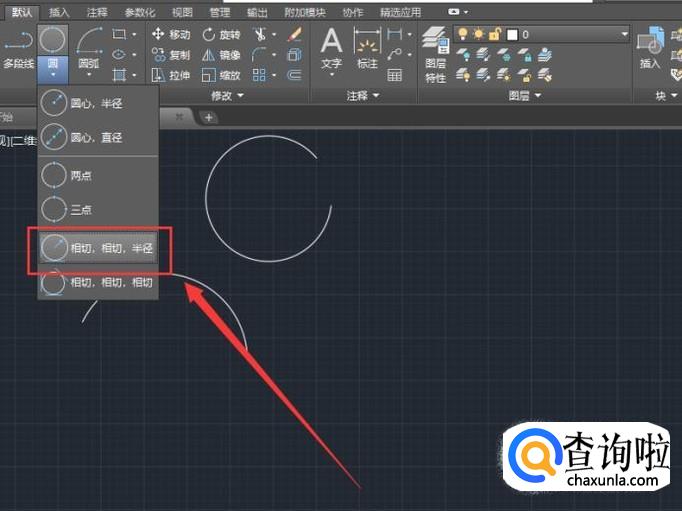The width and height of the screenshot is (682, 511).
Task: Choose Center, Radius (圆心, 半径) circle option
Action: coord(98,103)
